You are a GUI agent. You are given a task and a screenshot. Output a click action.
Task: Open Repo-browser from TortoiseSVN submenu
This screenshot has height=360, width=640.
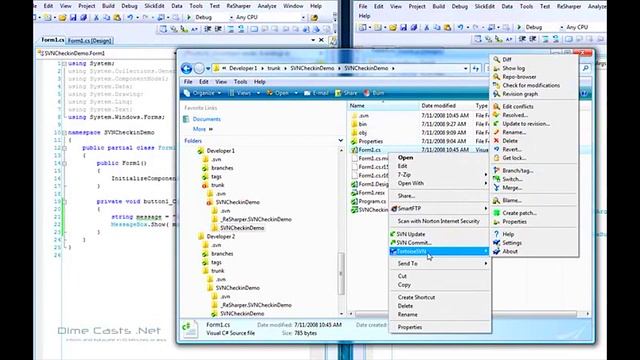[519, 77]
